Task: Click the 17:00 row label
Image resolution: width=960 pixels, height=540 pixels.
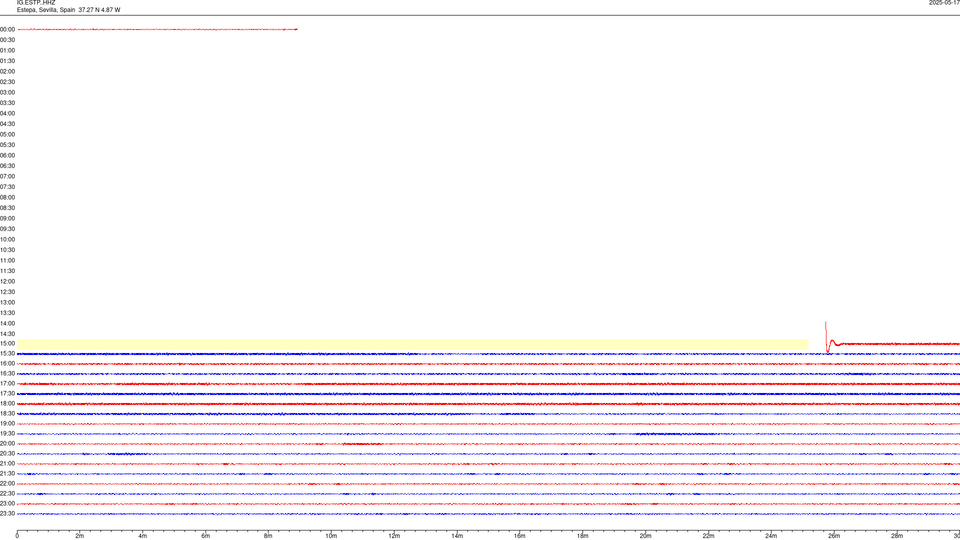Action: coord(7,384)
